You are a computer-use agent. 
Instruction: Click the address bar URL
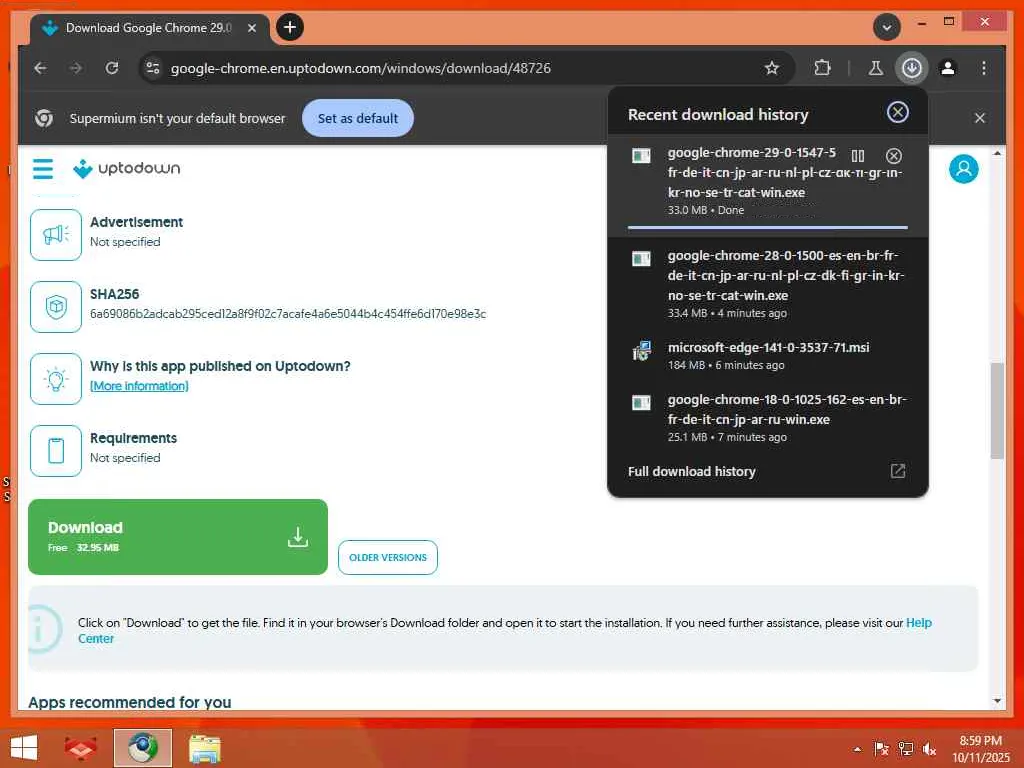pos(360,68)
